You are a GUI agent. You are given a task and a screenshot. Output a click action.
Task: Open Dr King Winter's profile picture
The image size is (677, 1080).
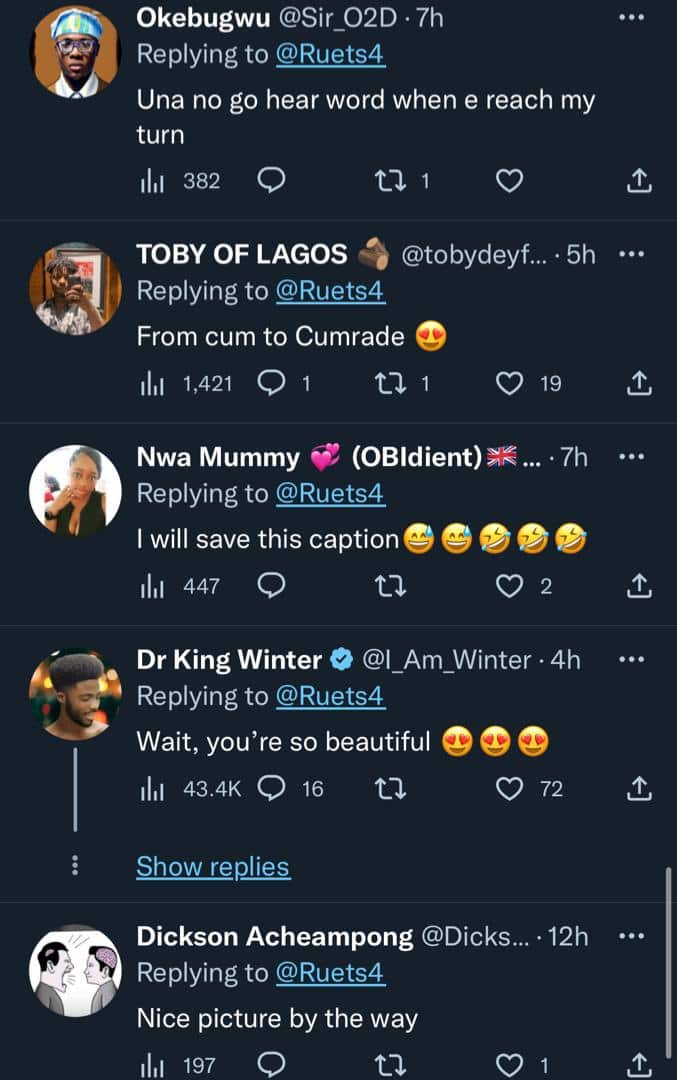click(x=75, y=692)
